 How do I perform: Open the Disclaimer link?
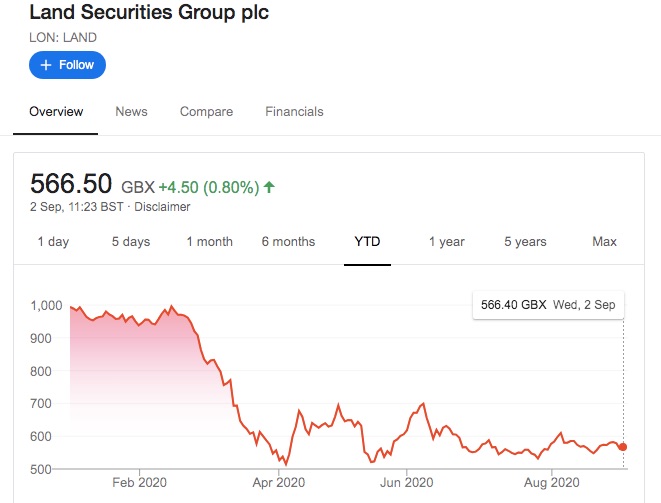(x=162, y=207)
